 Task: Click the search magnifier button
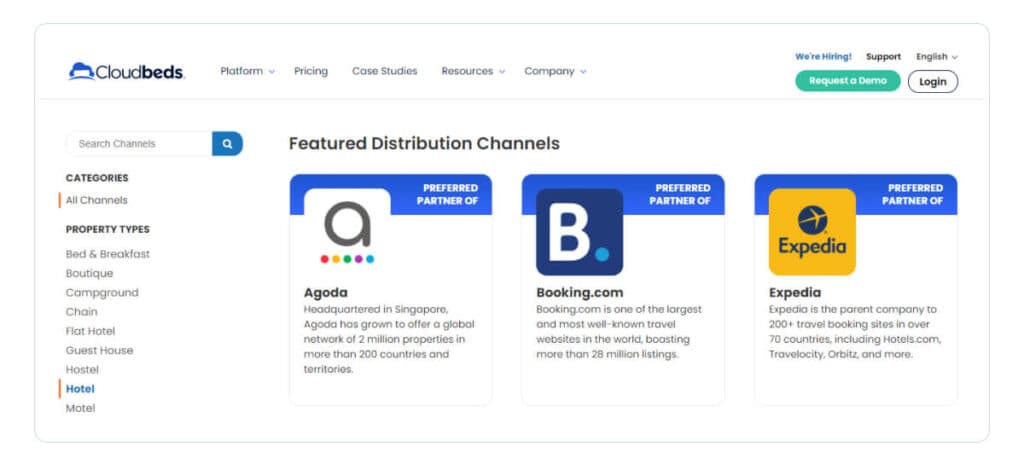pyautogui.click(x=227, y=144)
